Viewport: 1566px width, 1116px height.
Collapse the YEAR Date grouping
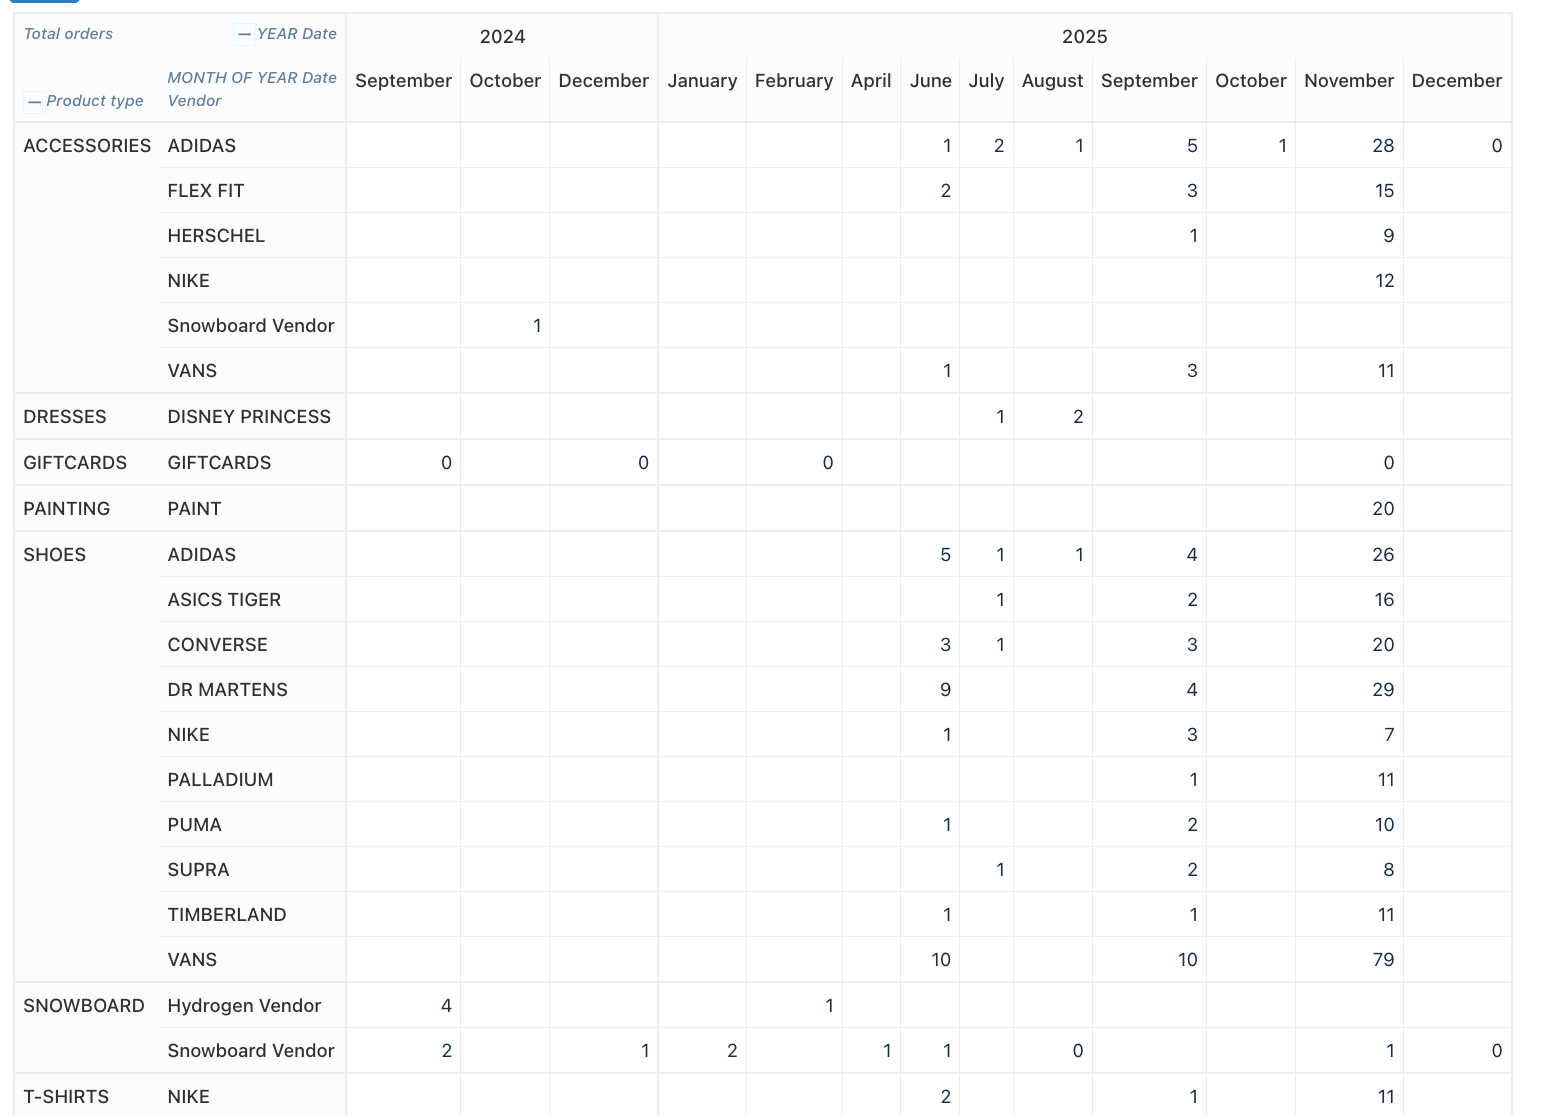245,34
